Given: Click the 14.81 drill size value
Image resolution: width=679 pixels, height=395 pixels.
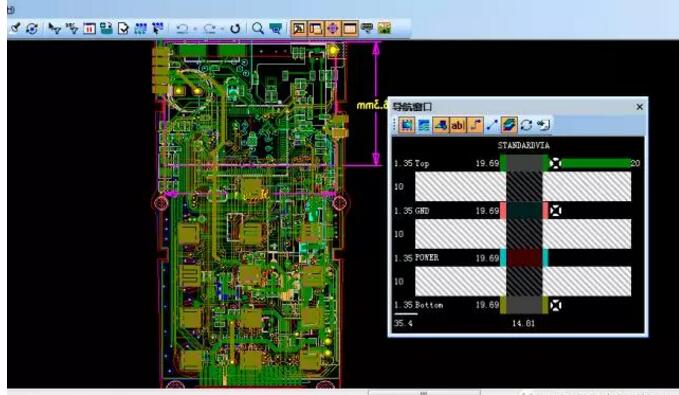Looking at the screenshot, I should pos(523,323).
